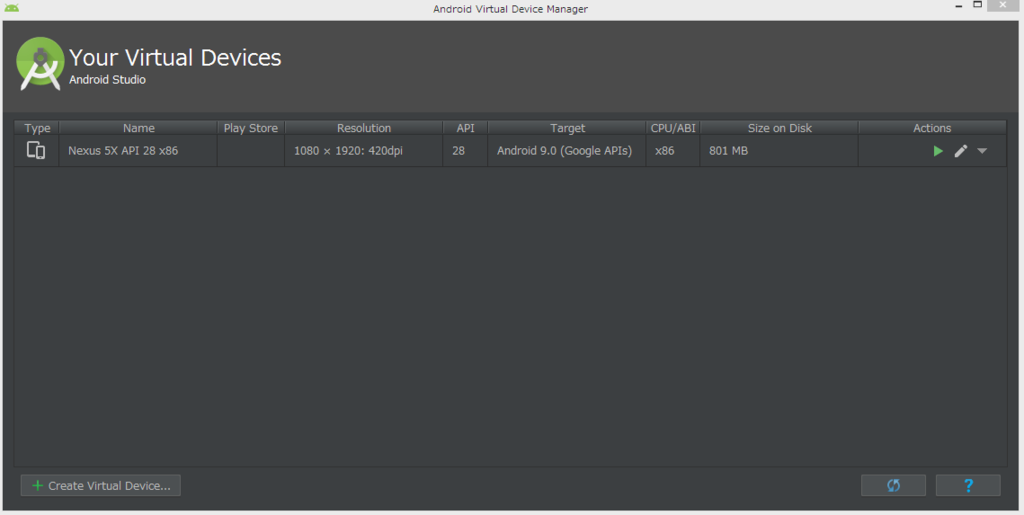Select the Android 9.0 (Google APIs) cell
The width and height of the screenshot is (1024, 515).
[x=568, y=151]
